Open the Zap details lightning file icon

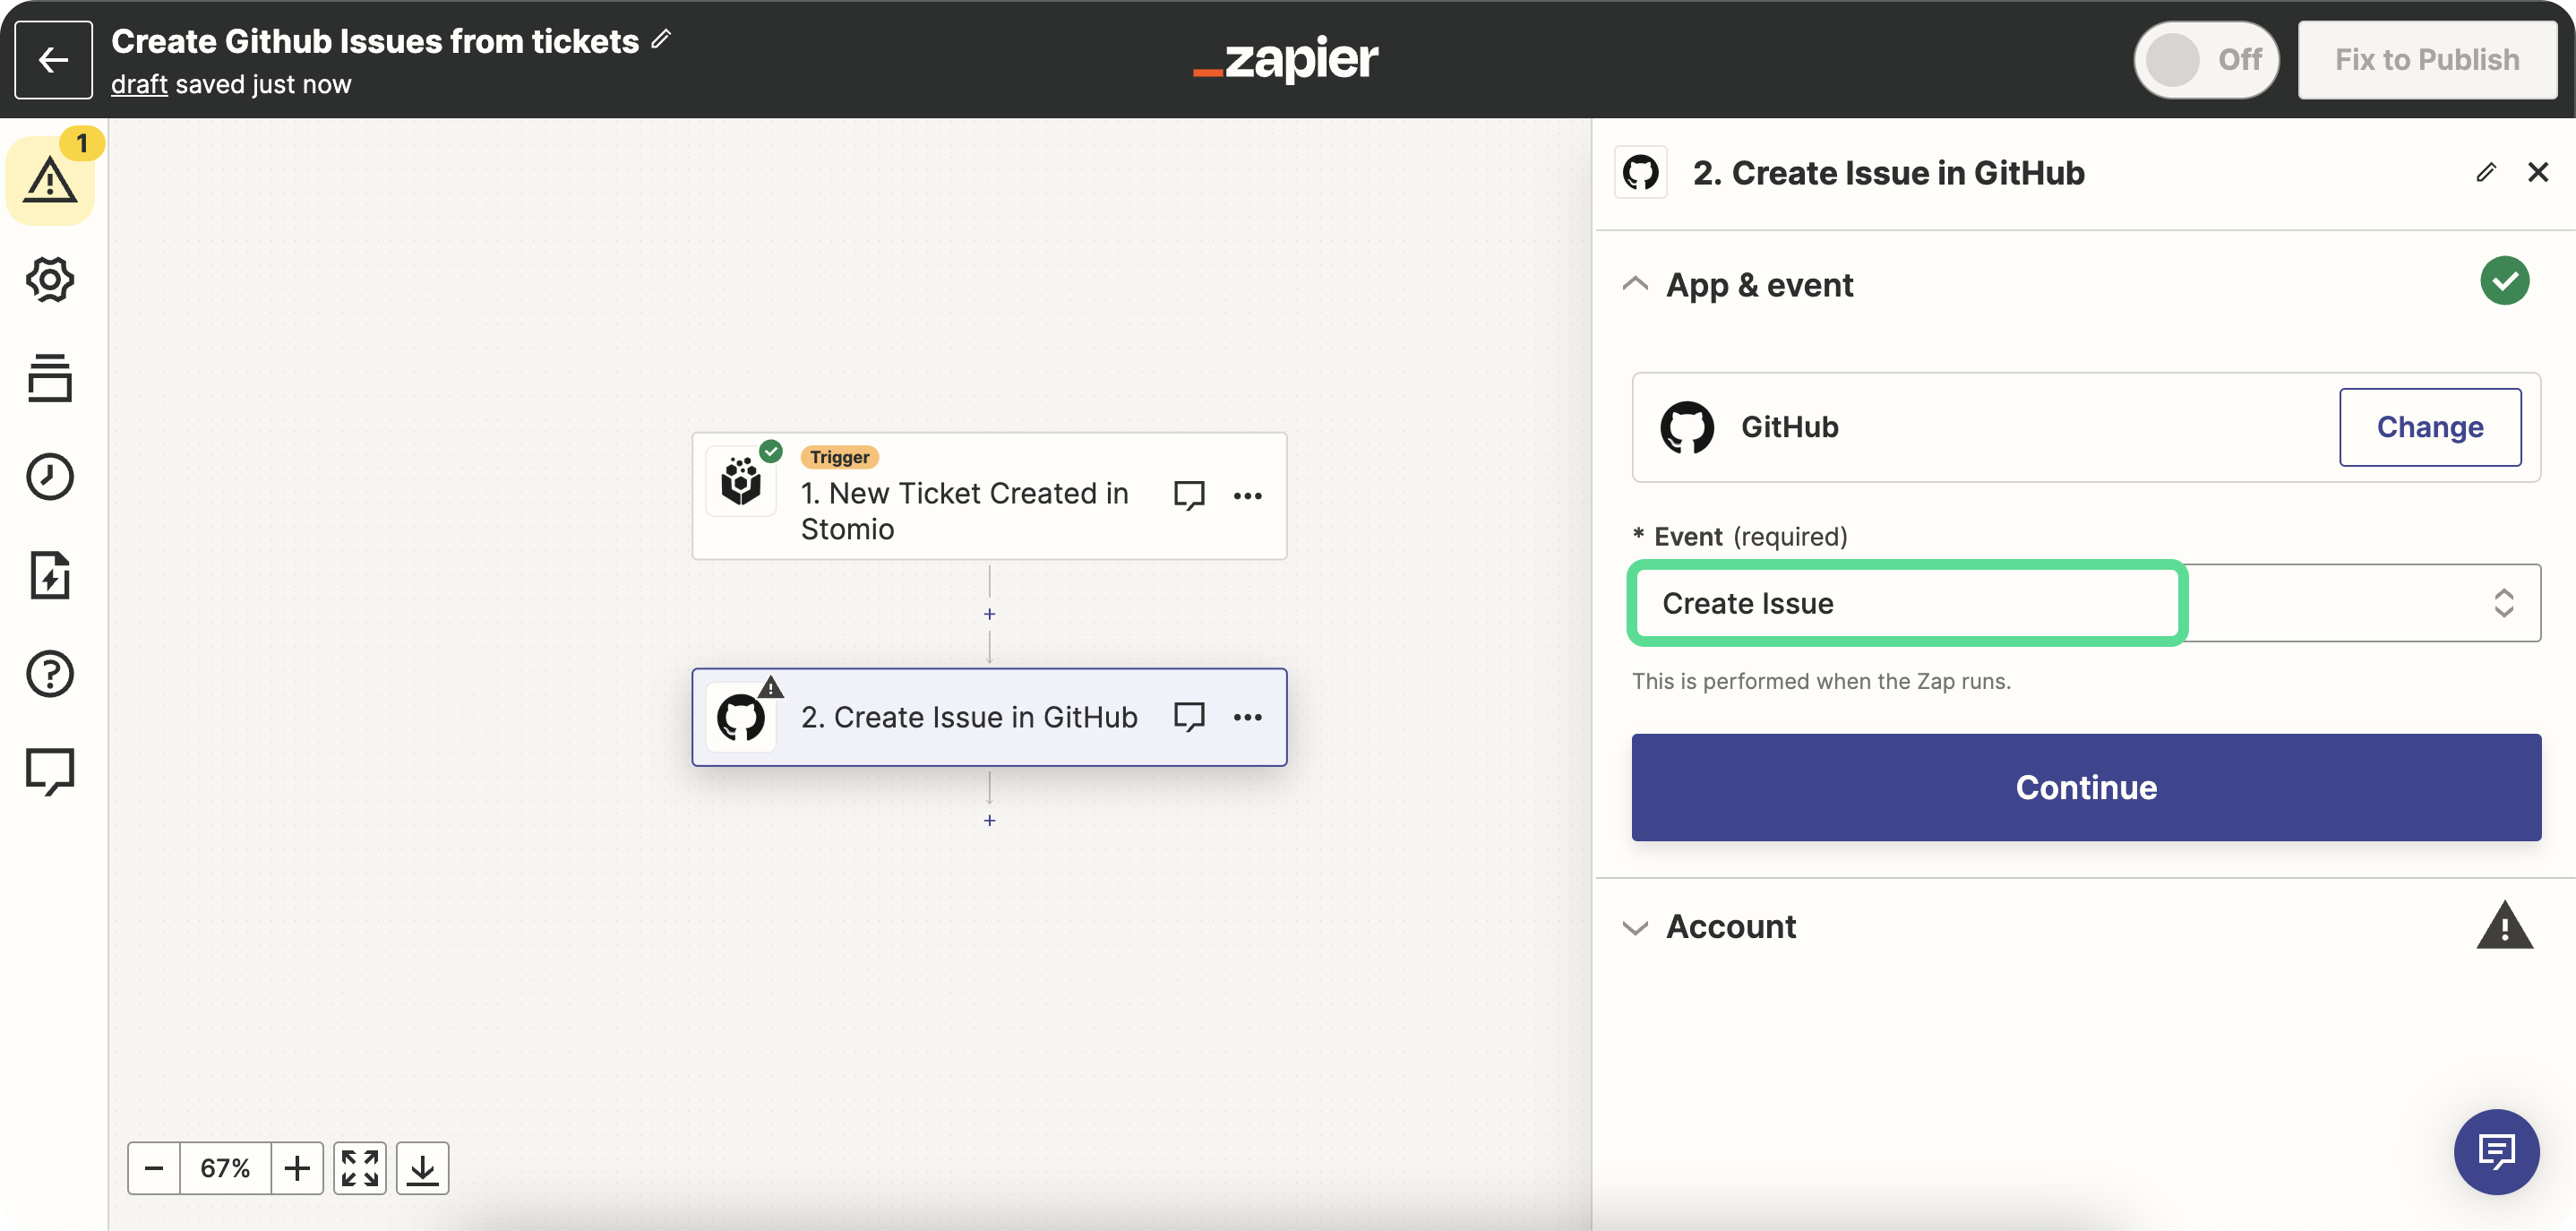coord(50,575)
